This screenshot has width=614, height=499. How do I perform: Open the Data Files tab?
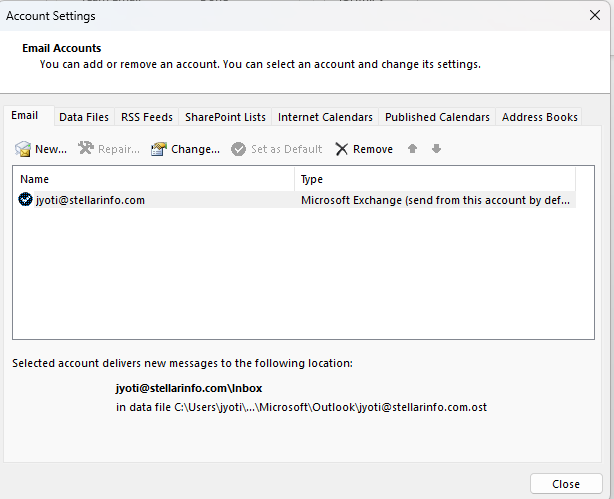point(84,117)
